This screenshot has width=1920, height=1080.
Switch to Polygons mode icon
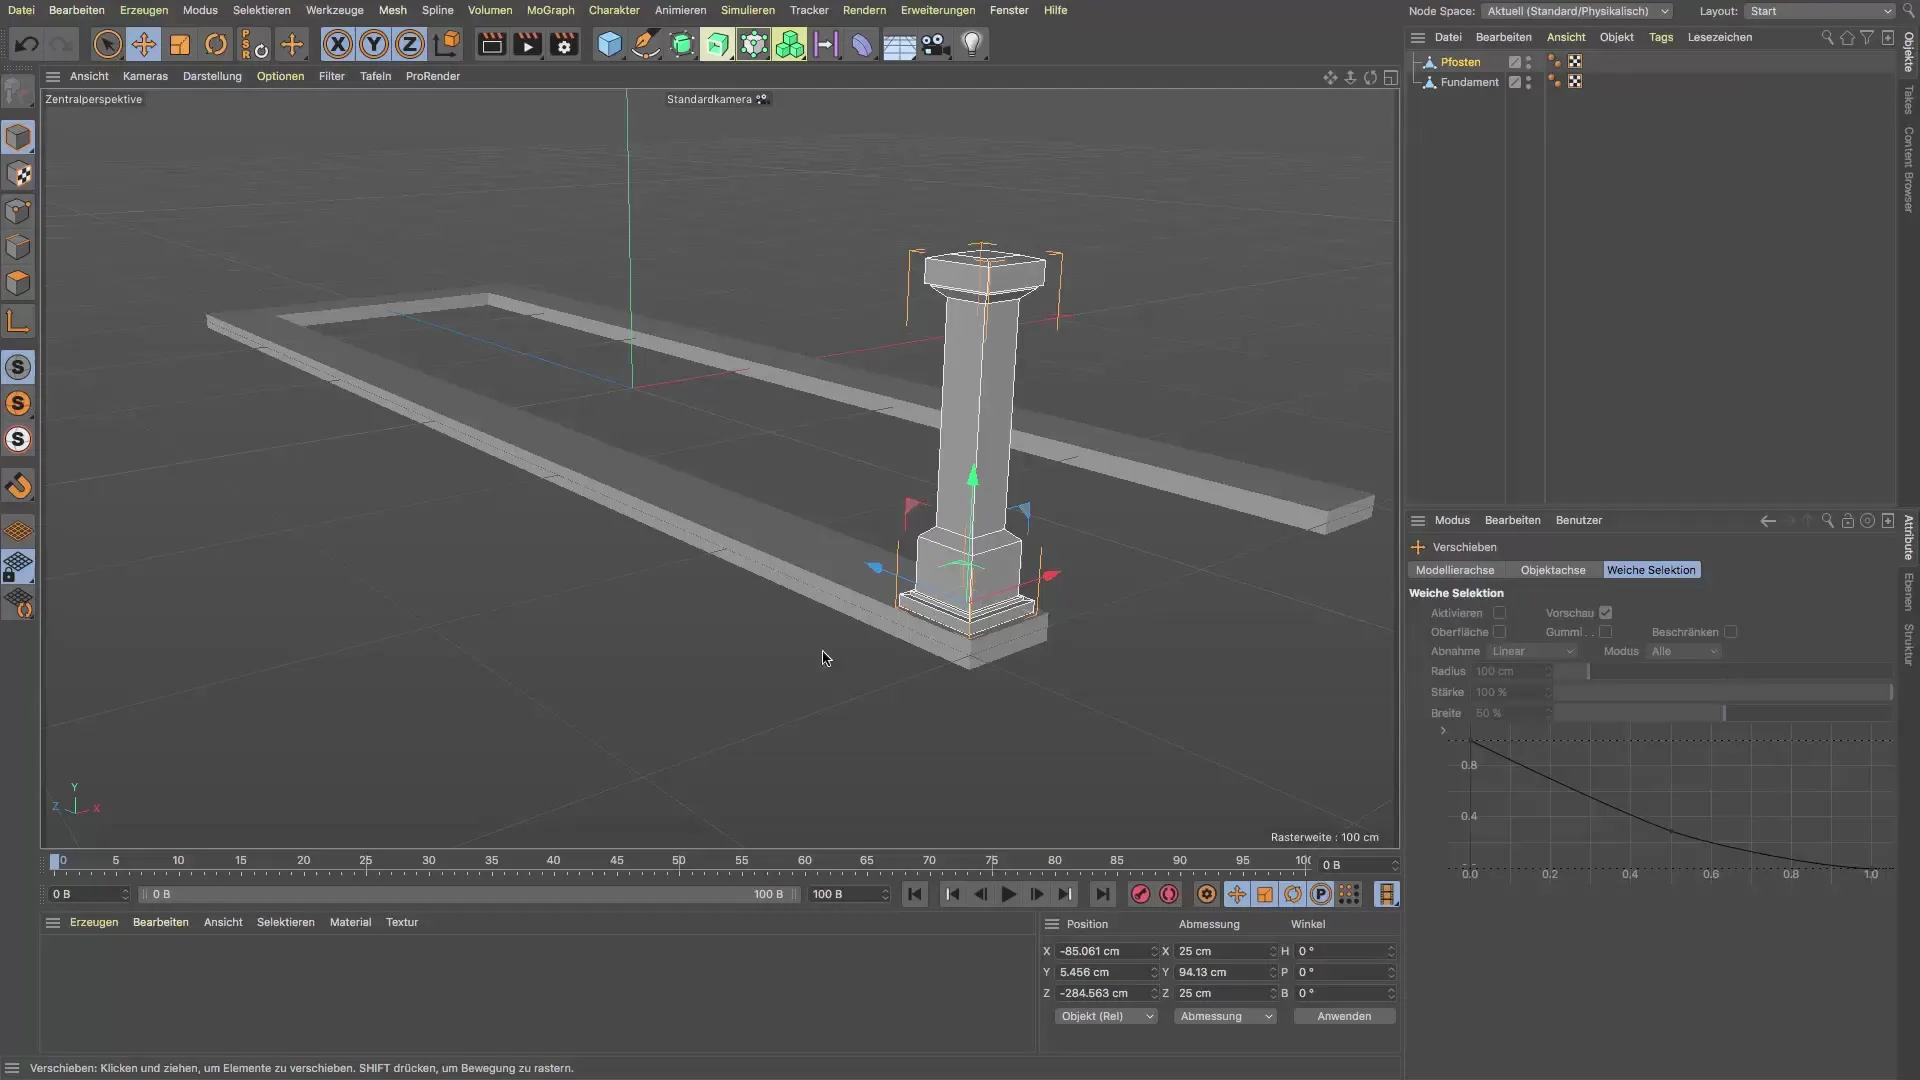[x=18, y=283]
